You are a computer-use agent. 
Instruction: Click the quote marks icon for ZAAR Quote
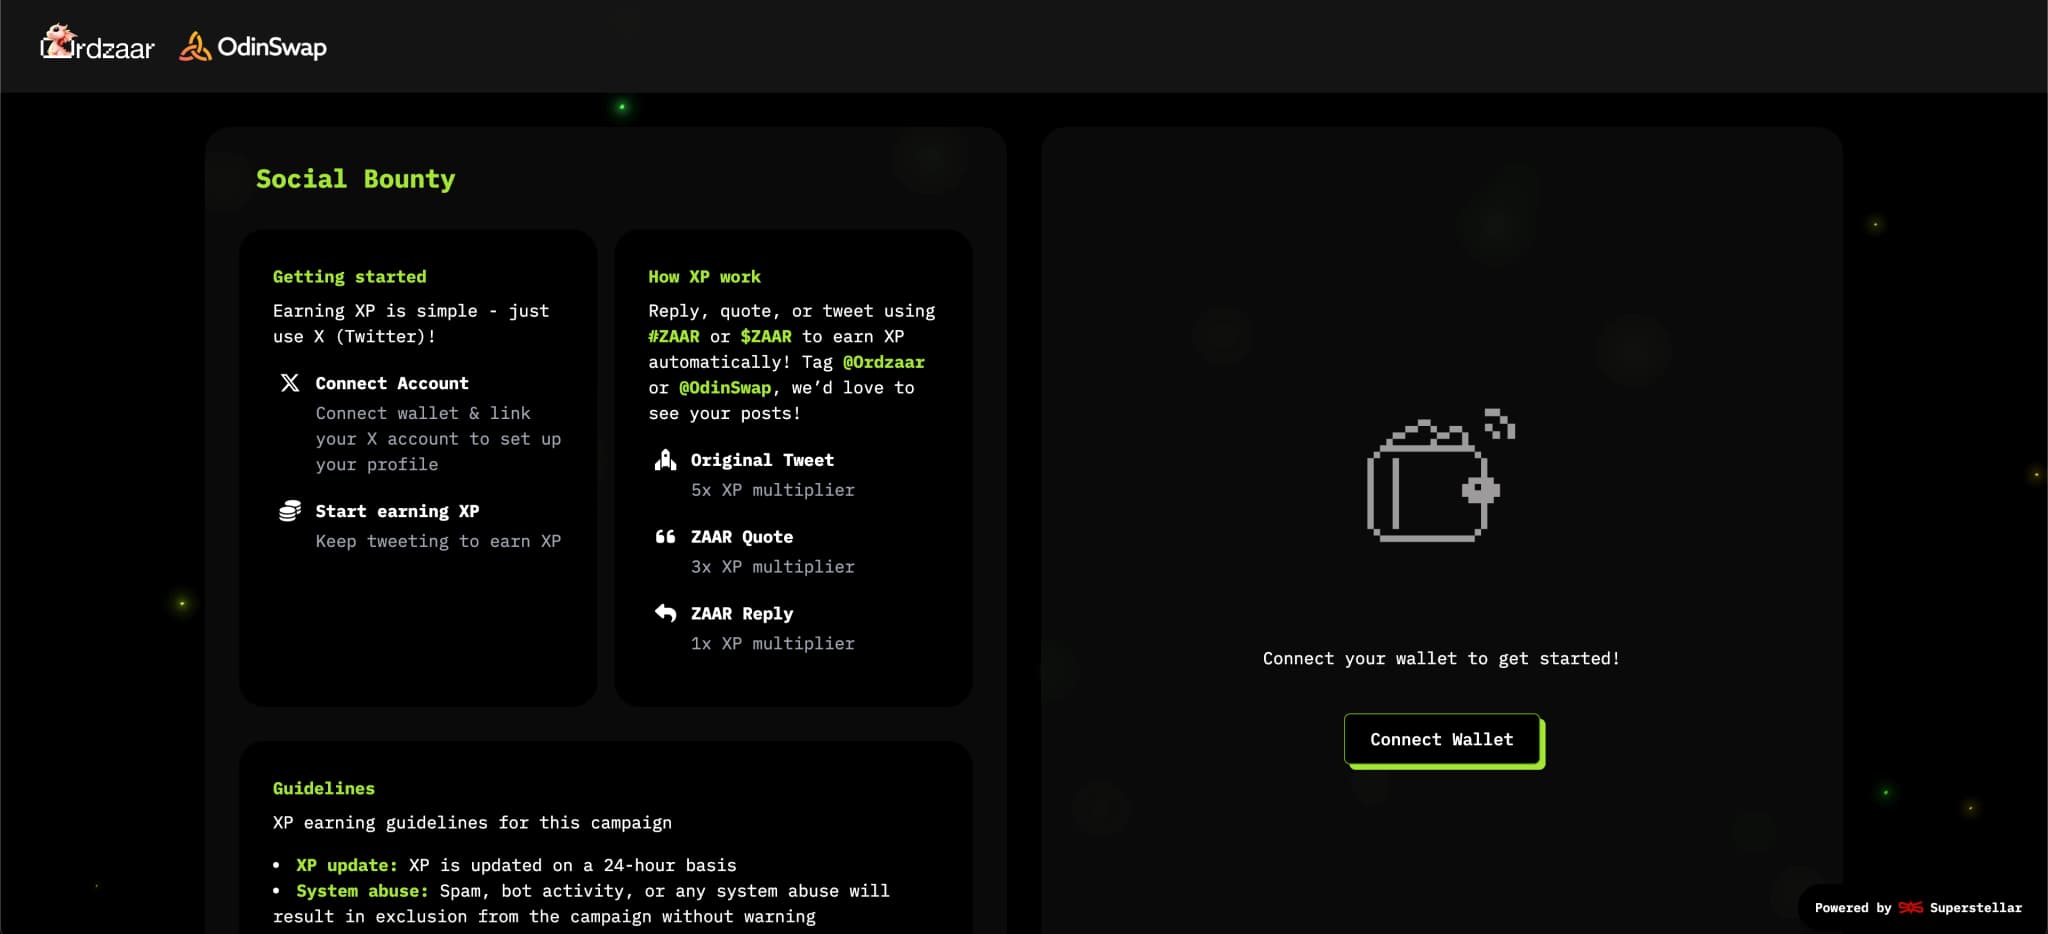pos(665,537)
